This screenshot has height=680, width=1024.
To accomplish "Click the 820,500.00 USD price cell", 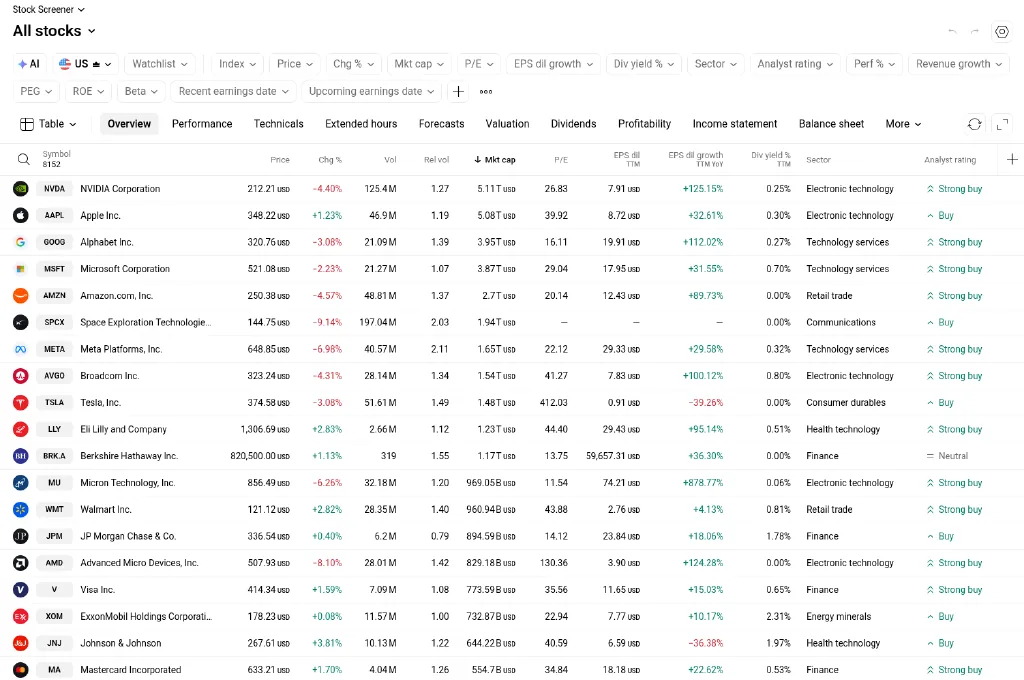I will tap(260, 456).
